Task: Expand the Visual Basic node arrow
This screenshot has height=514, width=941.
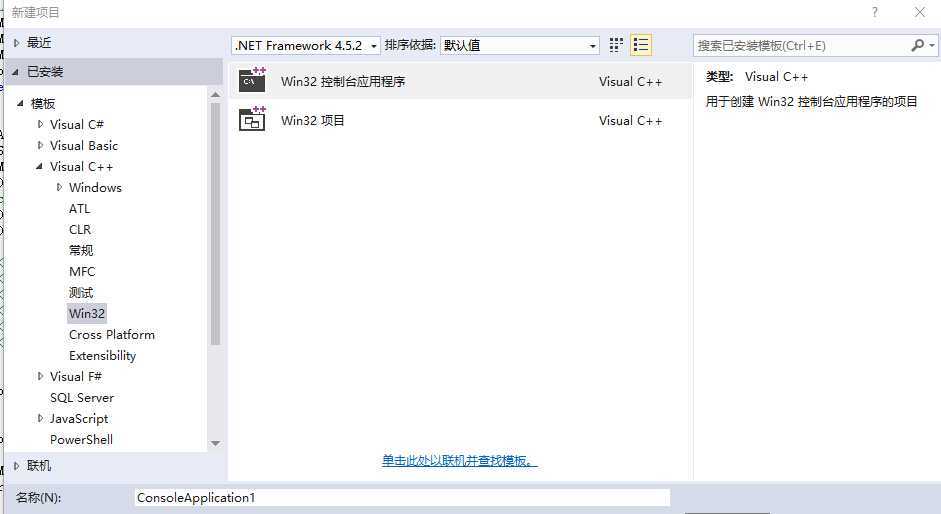Action: point(40,145)
